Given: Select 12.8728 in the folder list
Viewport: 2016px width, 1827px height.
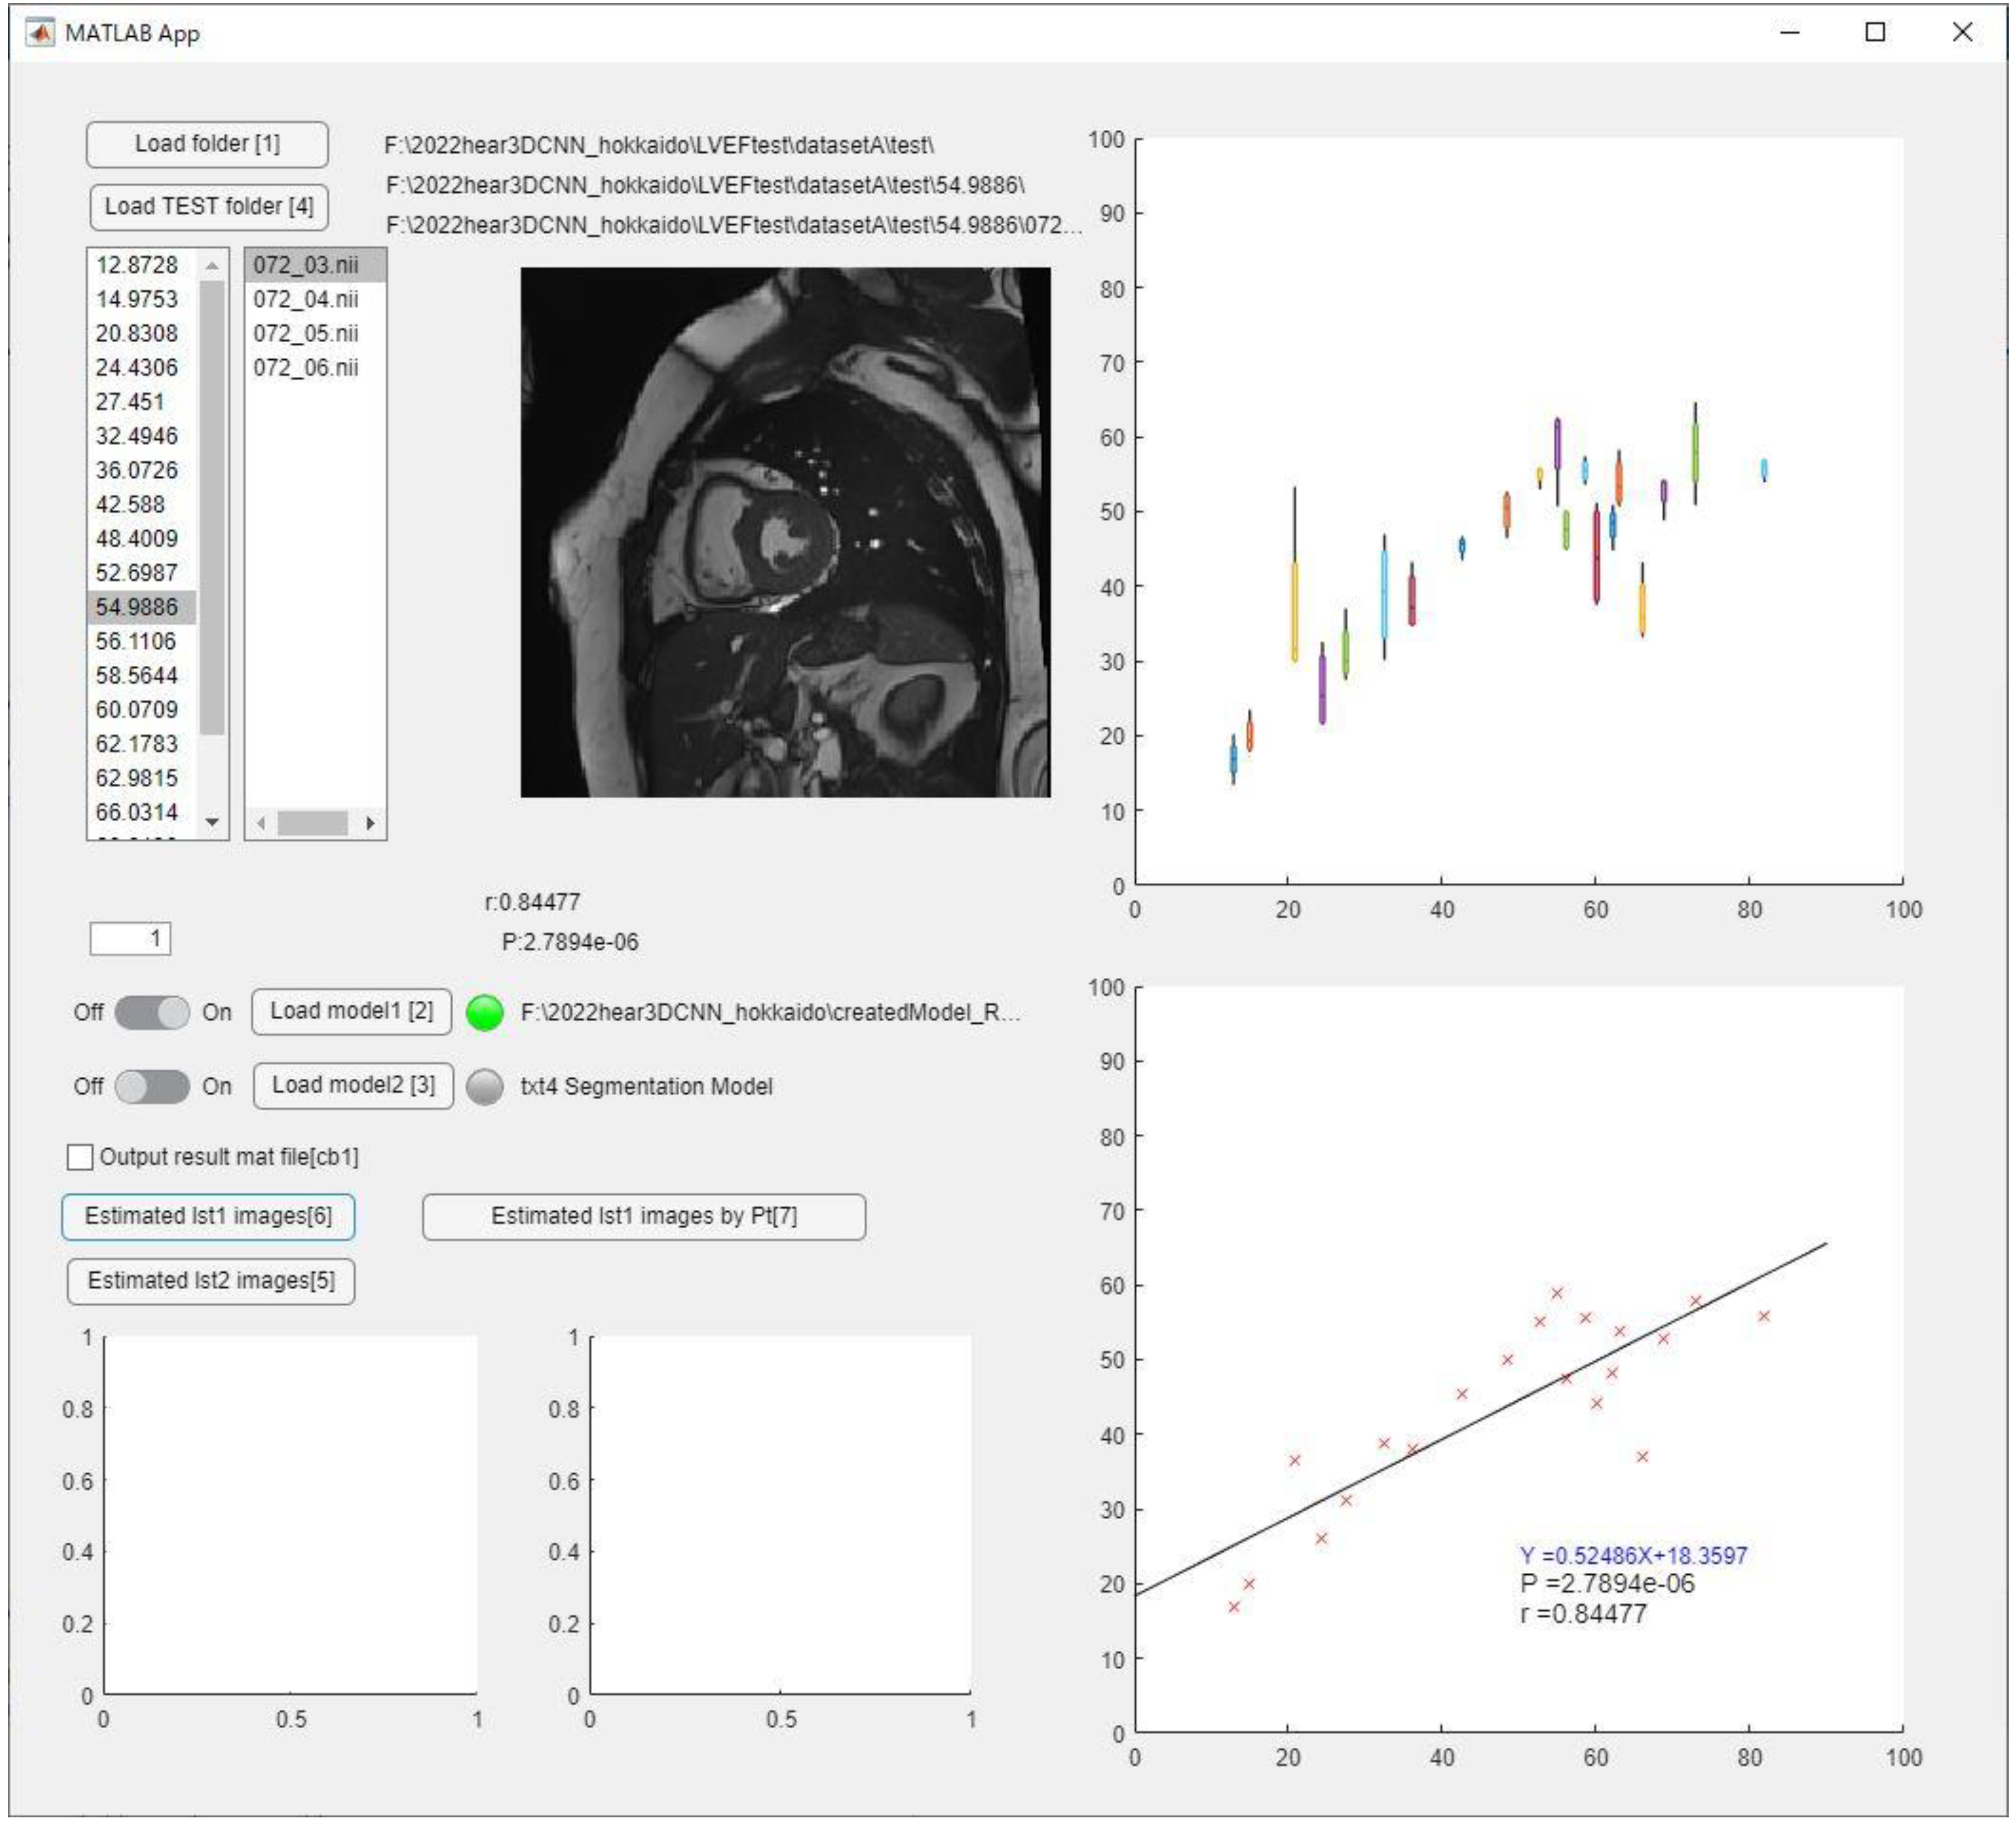Looking at the screenshot, I should tap(137, 265).
